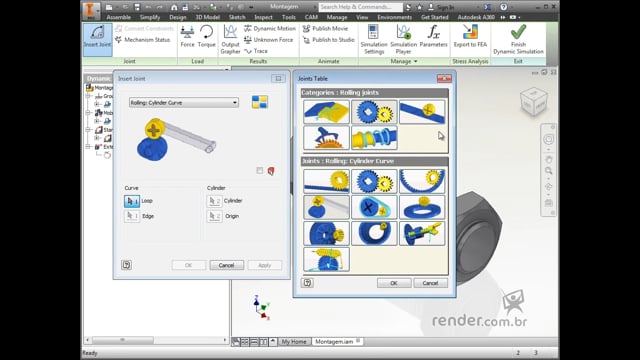The image size is (640, 360).
Task: Finish Dynamic Simulation with green checkmark
Action: pos(518,39)
